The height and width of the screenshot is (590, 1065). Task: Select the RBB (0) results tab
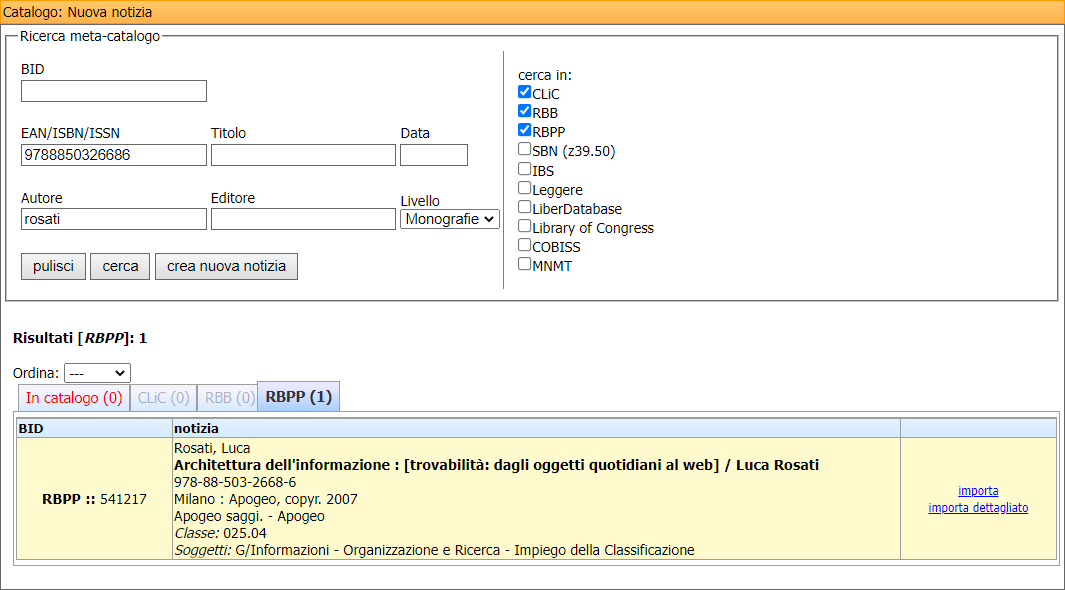[227, 397]
